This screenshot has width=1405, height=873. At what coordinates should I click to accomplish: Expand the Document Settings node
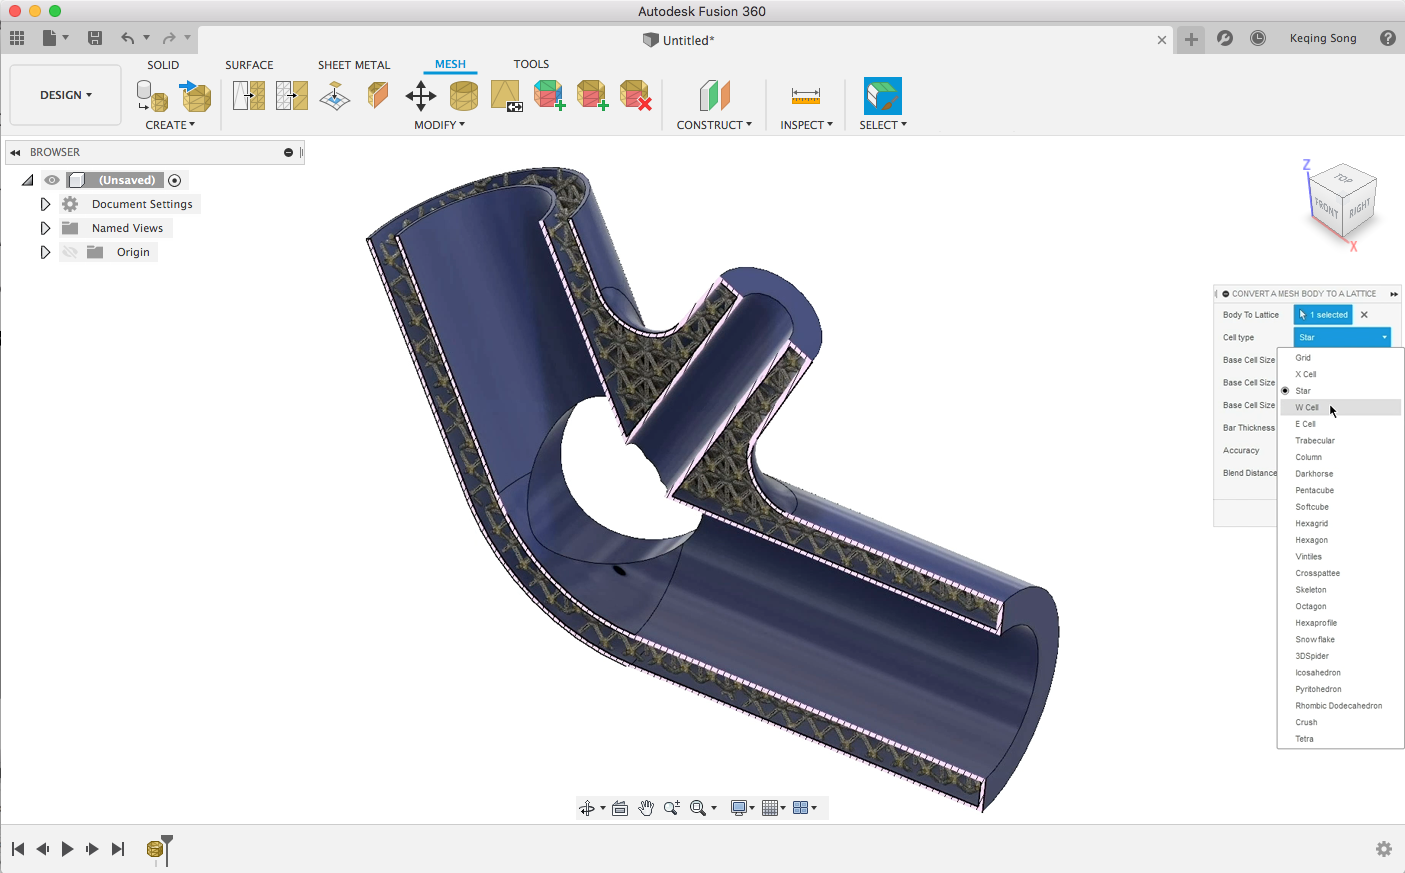click(x=45, y=204)
